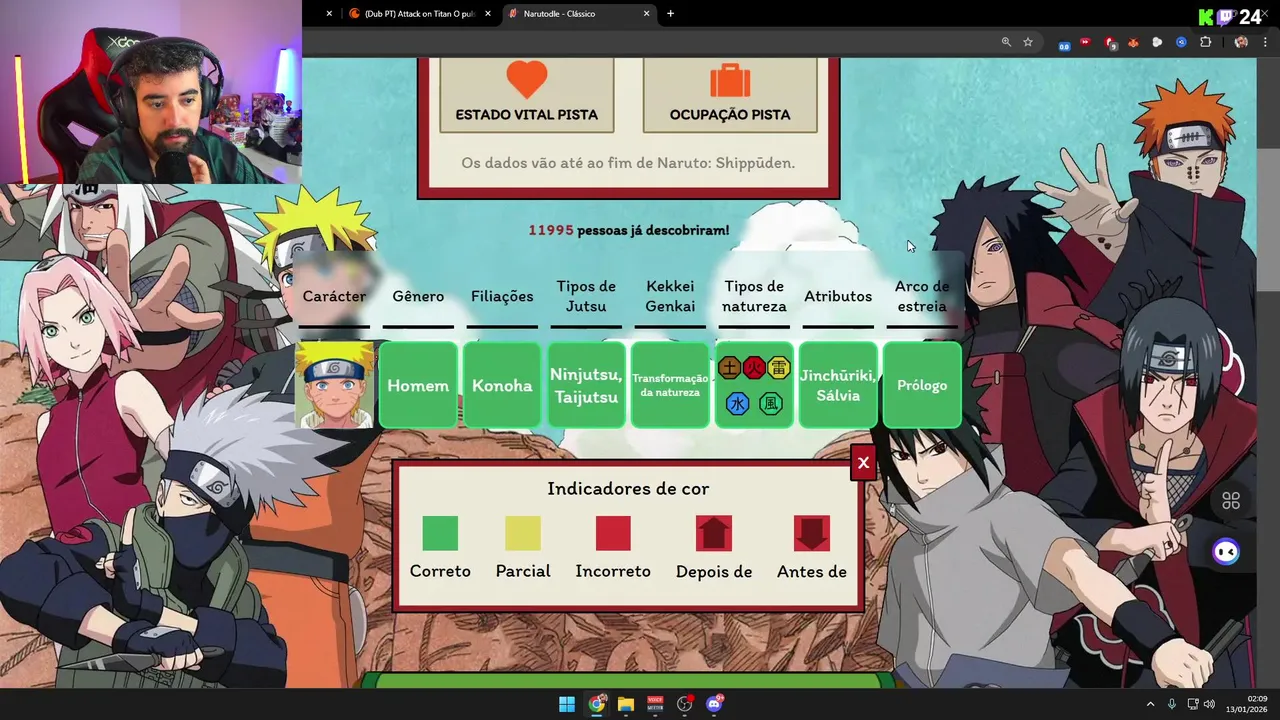This screenshot has width=1280, height=720.
Task: Click the Naruto character portrait tile
Action: (x=335, y=385)
